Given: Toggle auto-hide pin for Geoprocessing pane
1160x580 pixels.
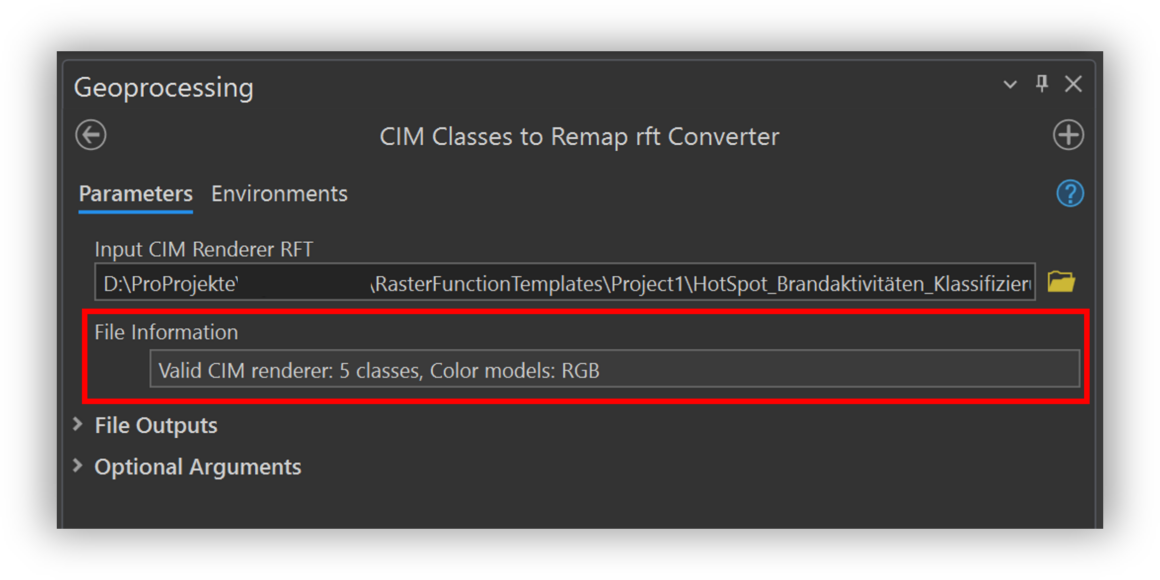Looking at the screenshot, I should [1042, 84].
